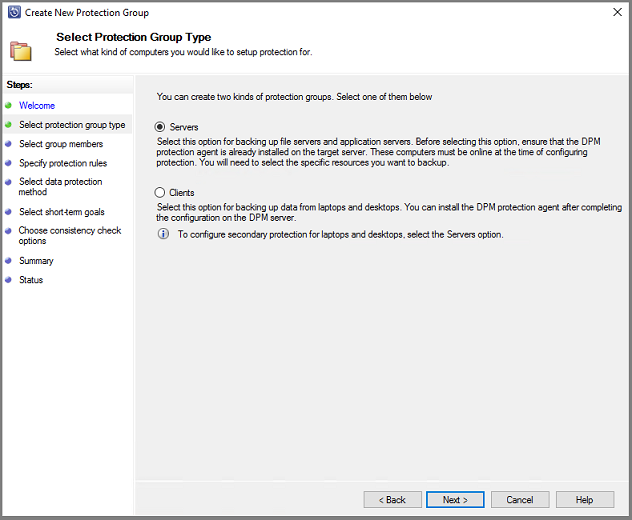This screenshot has height=520, width=632.
Task: Open the Welcome step link
Action: [37, 106]
